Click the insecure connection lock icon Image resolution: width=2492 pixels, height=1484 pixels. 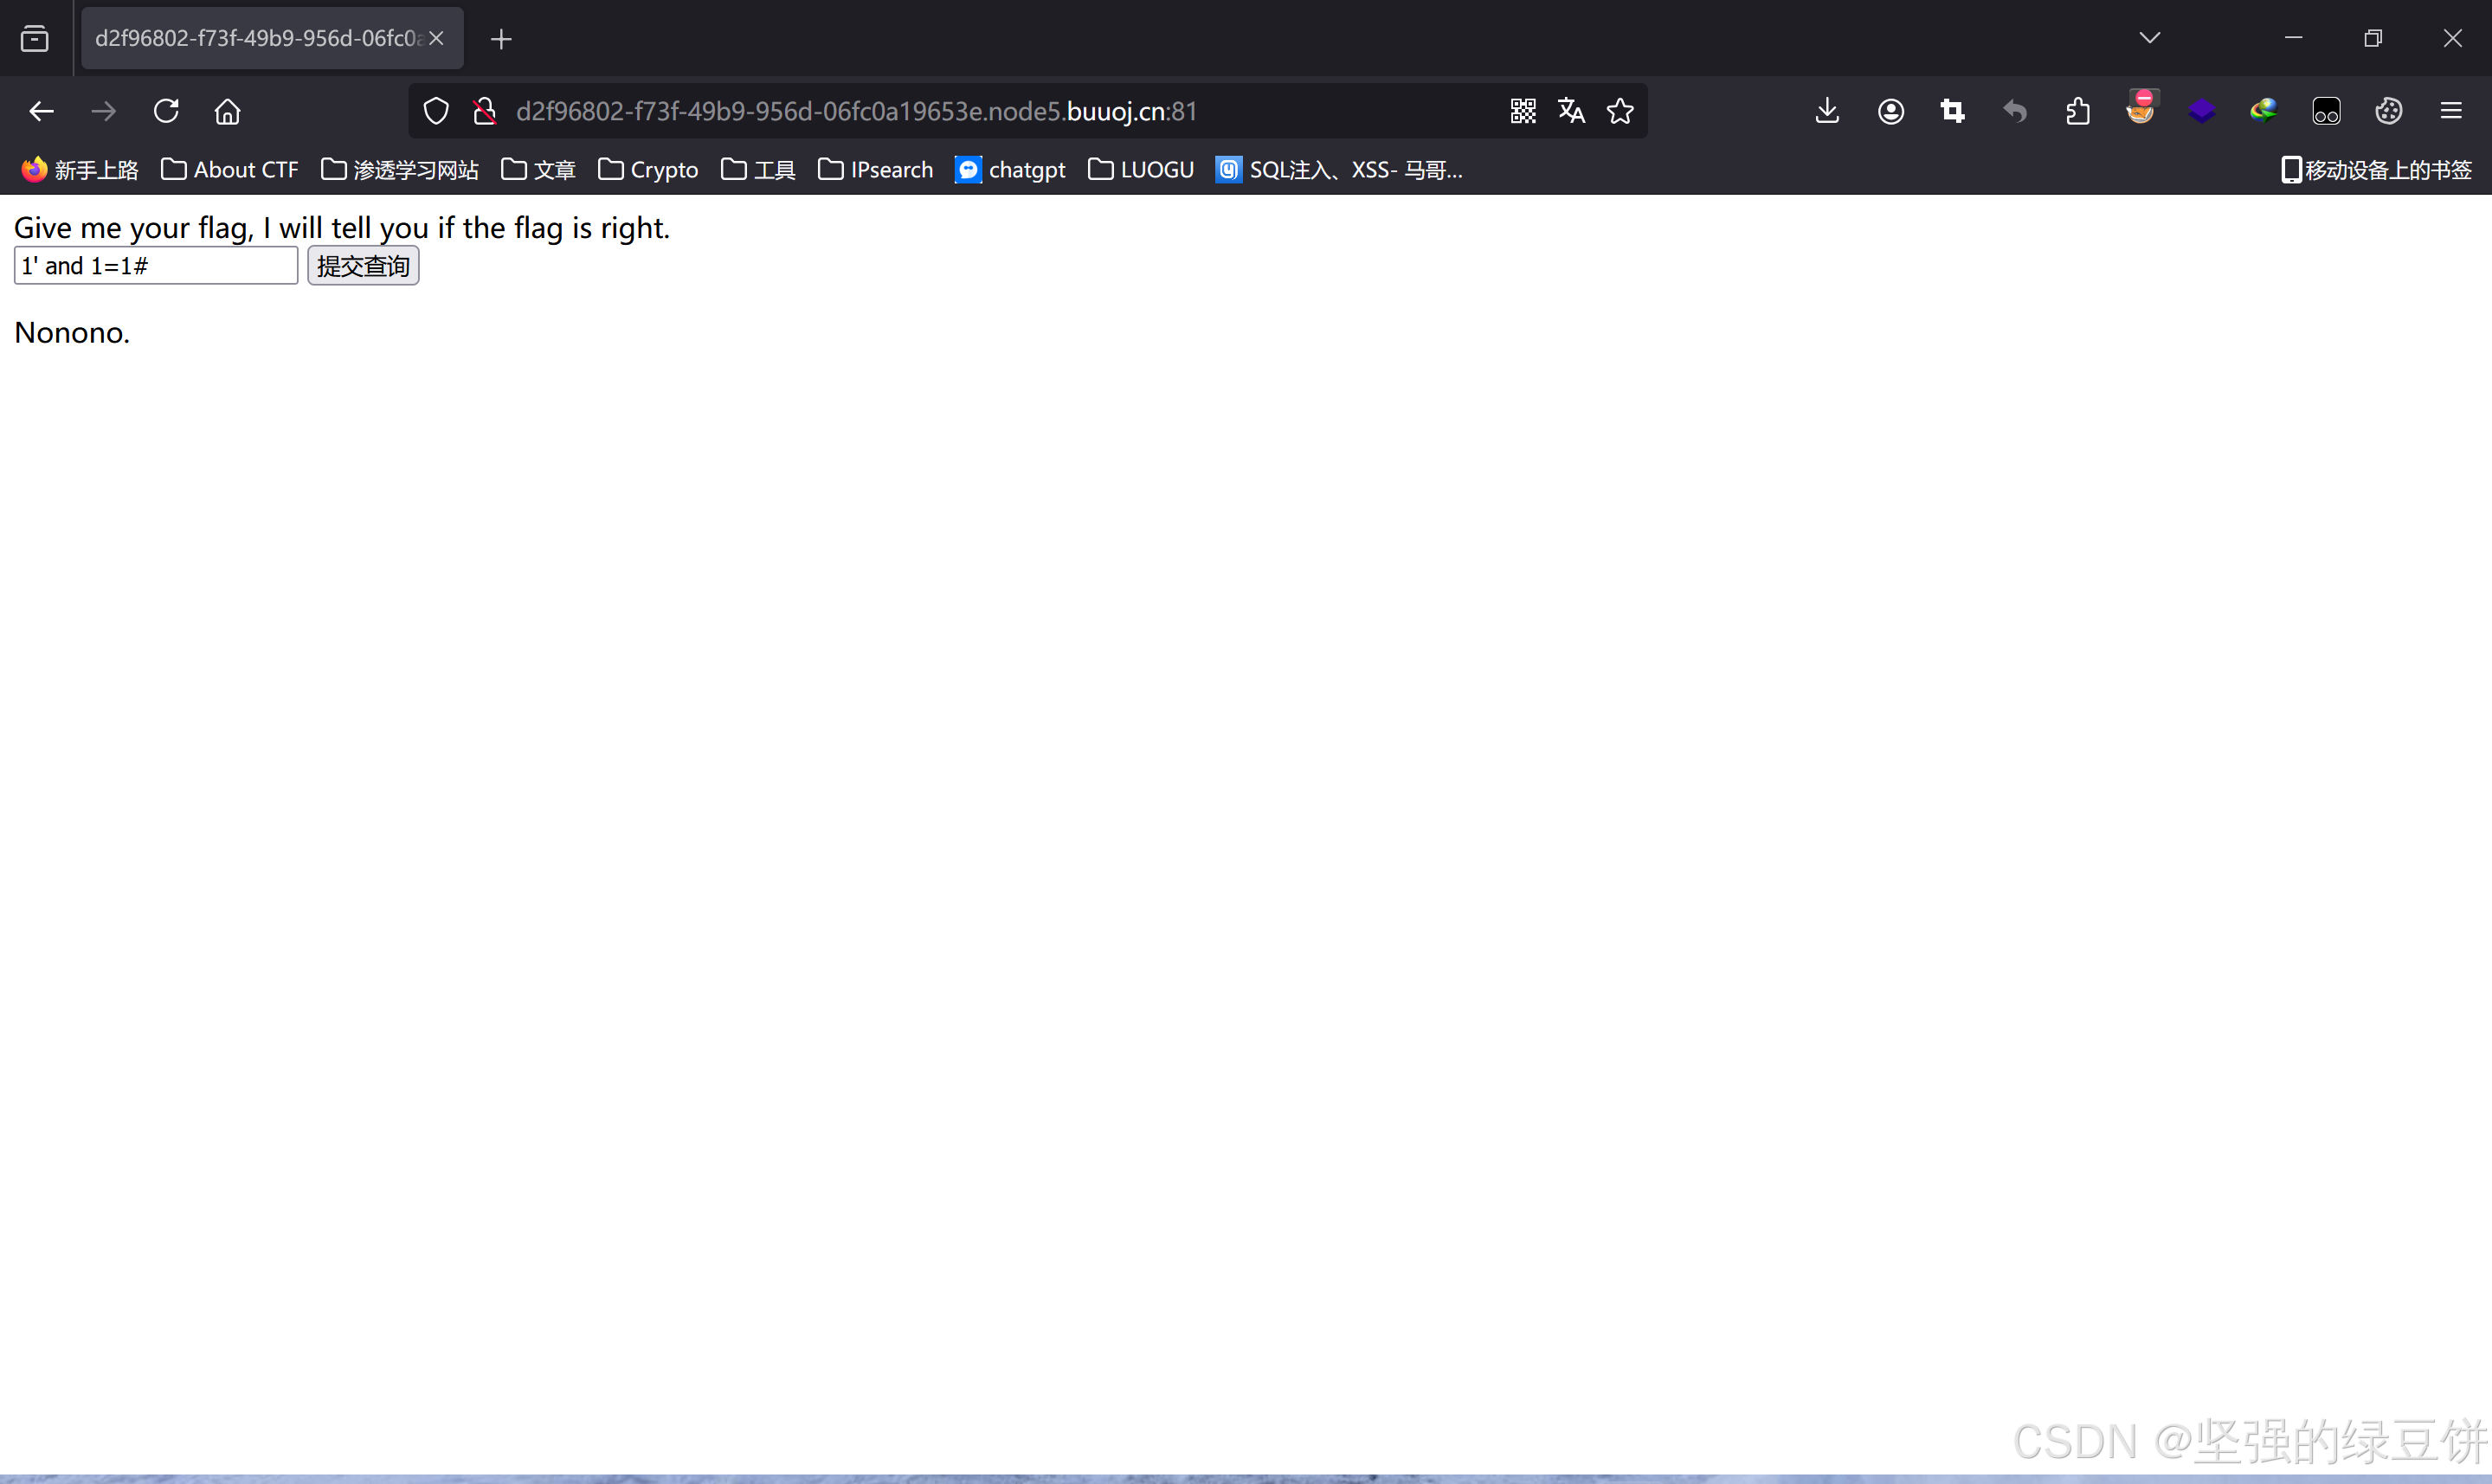coord(485,111)
